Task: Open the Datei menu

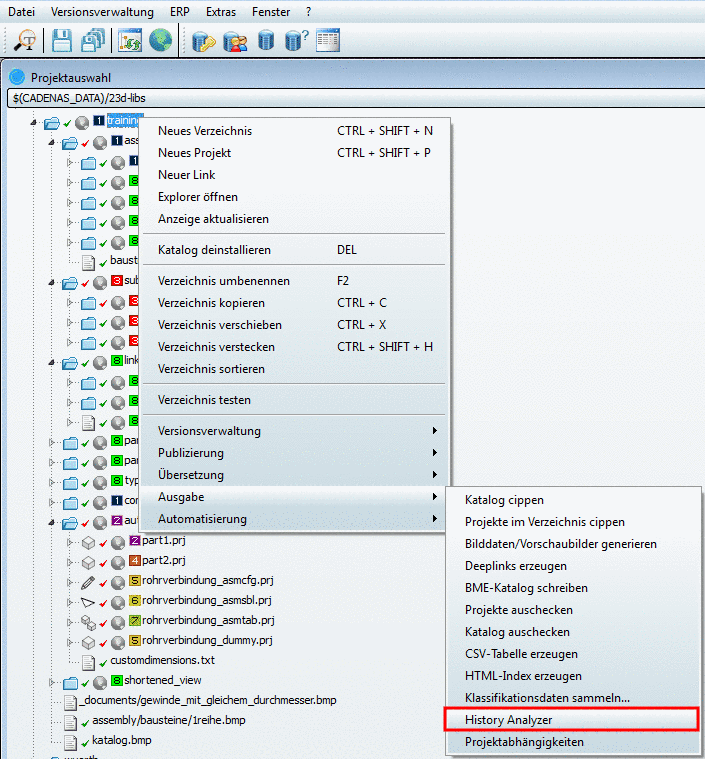Action: (x=21, y=12)
